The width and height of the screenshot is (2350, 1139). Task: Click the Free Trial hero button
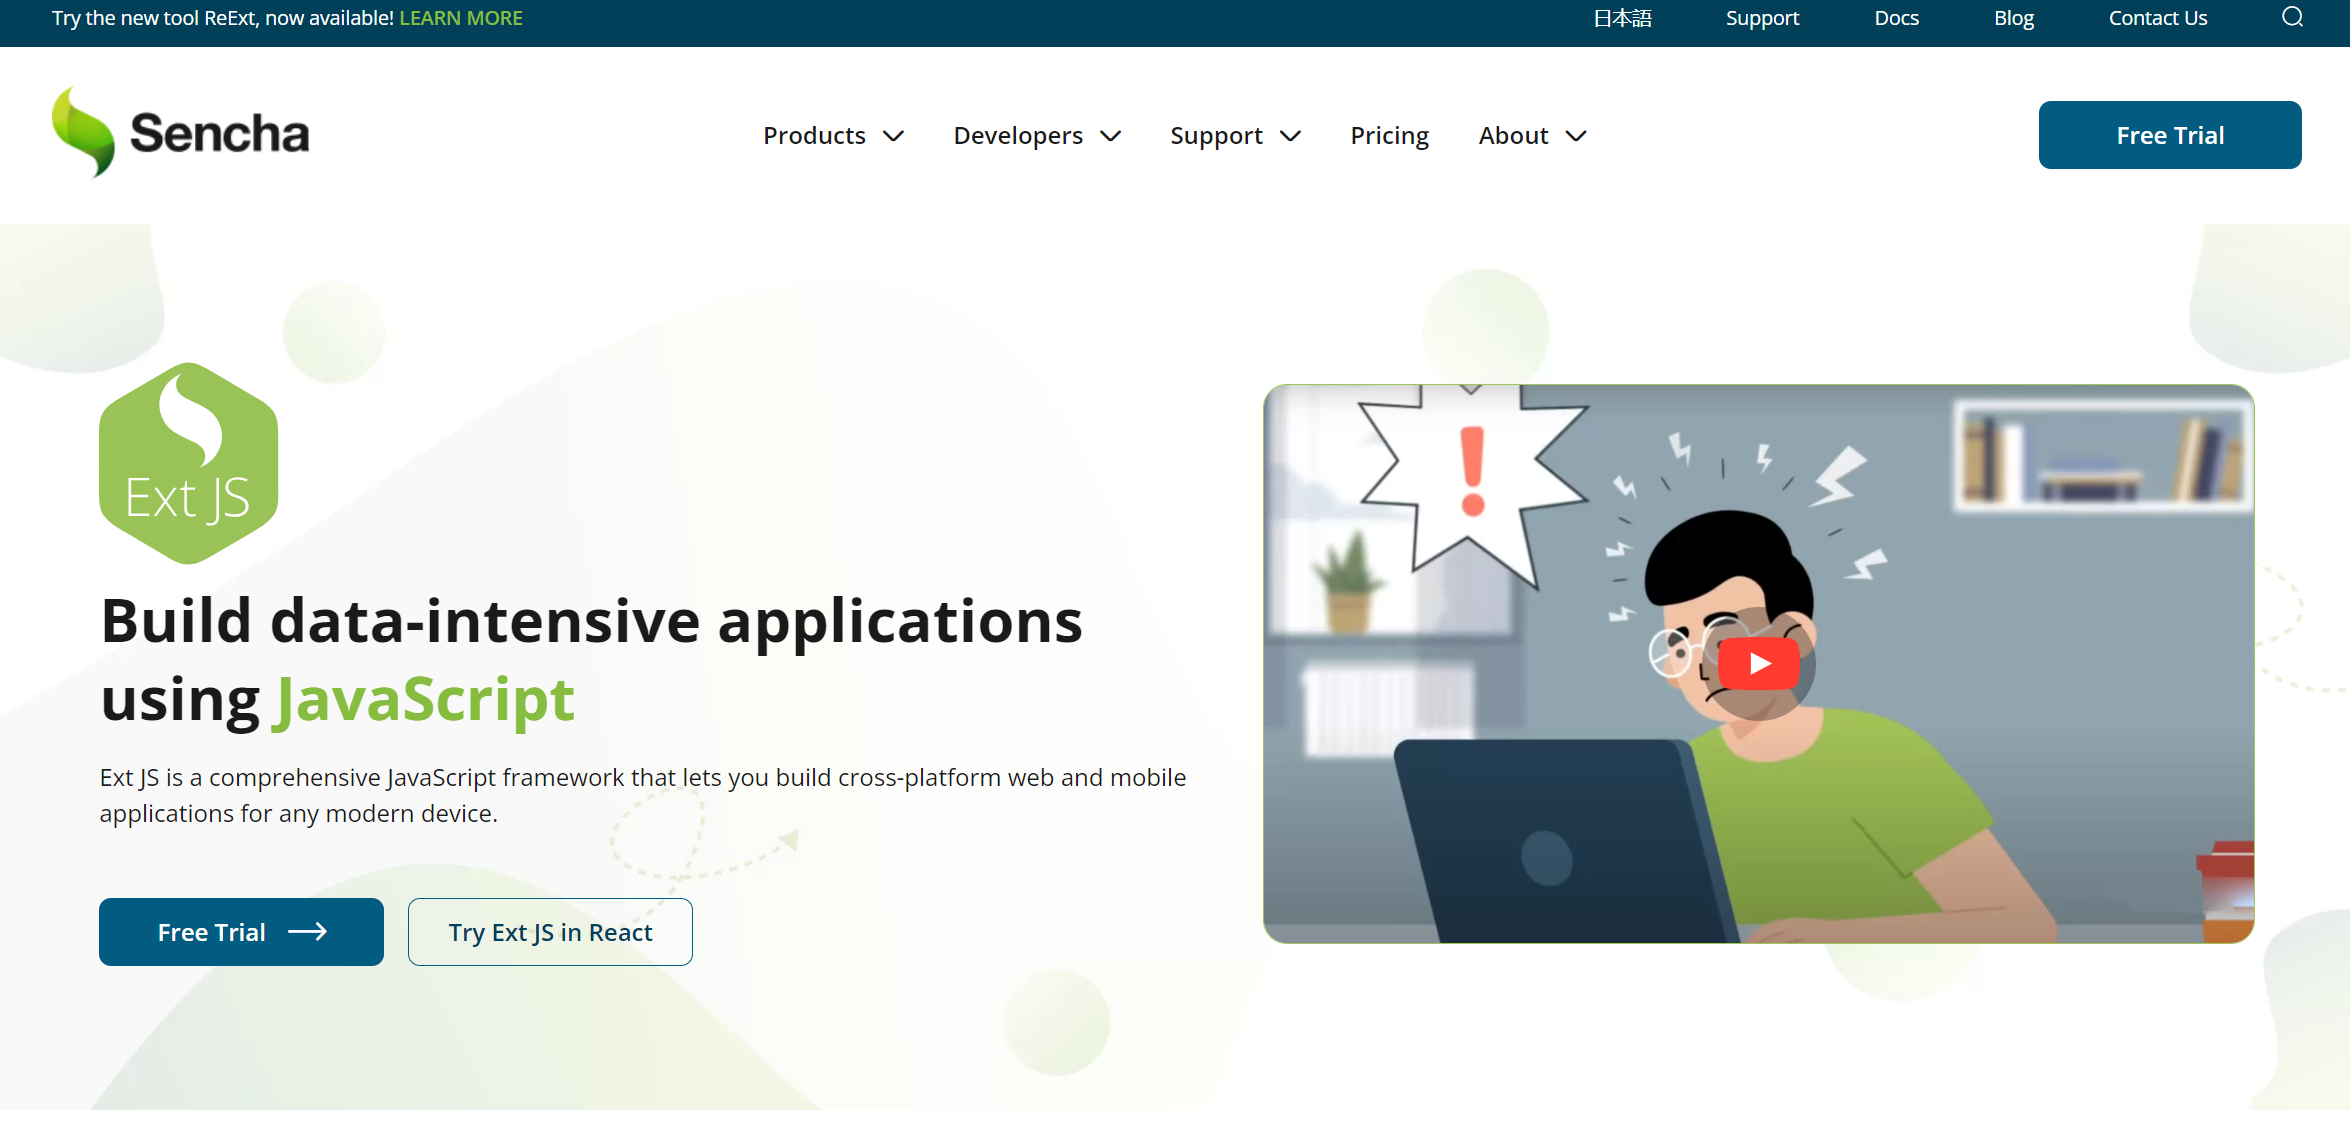coord(241,931)
